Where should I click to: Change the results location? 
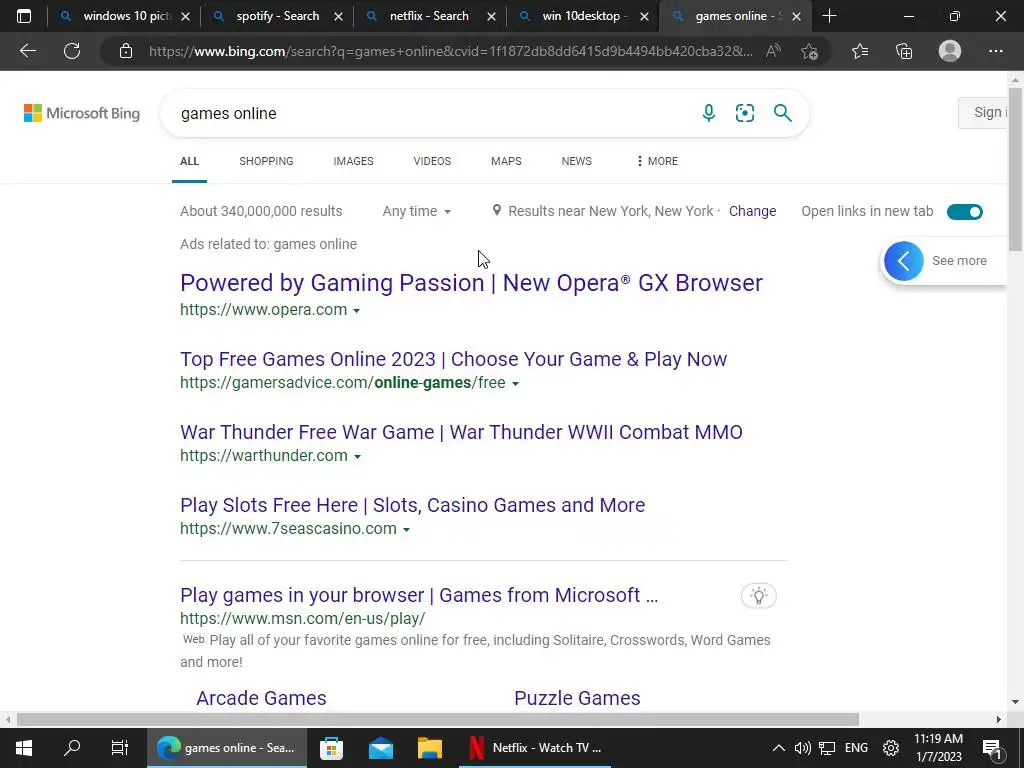tap(752, 211)
